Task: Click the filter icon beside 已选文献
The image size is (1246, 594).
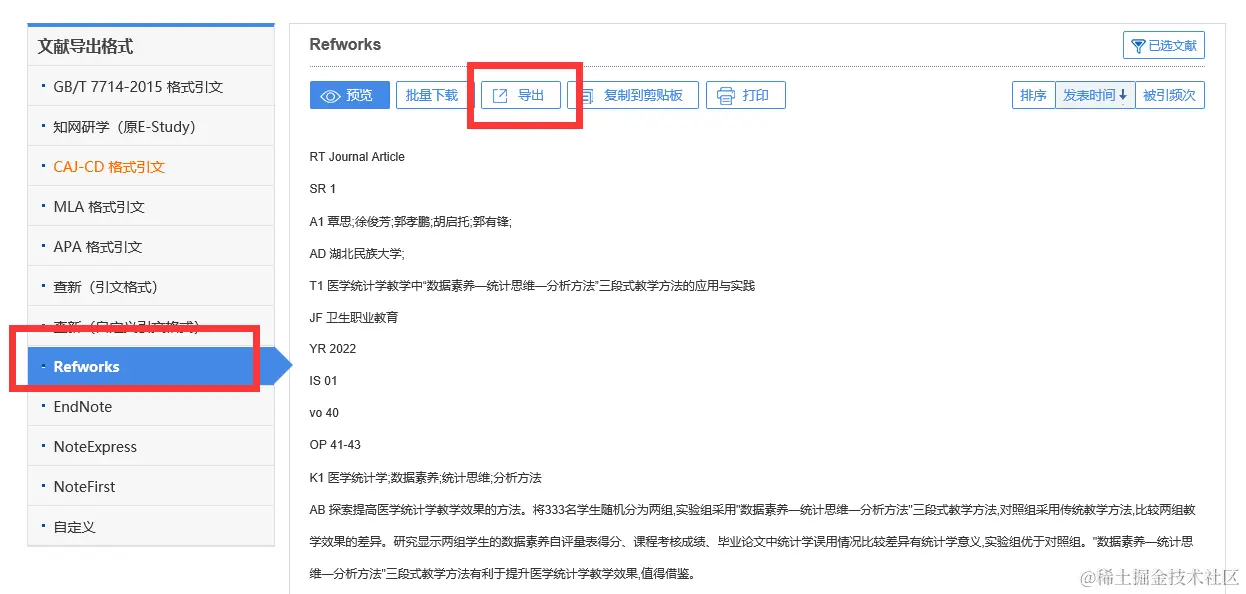Action: [1138, 46]
